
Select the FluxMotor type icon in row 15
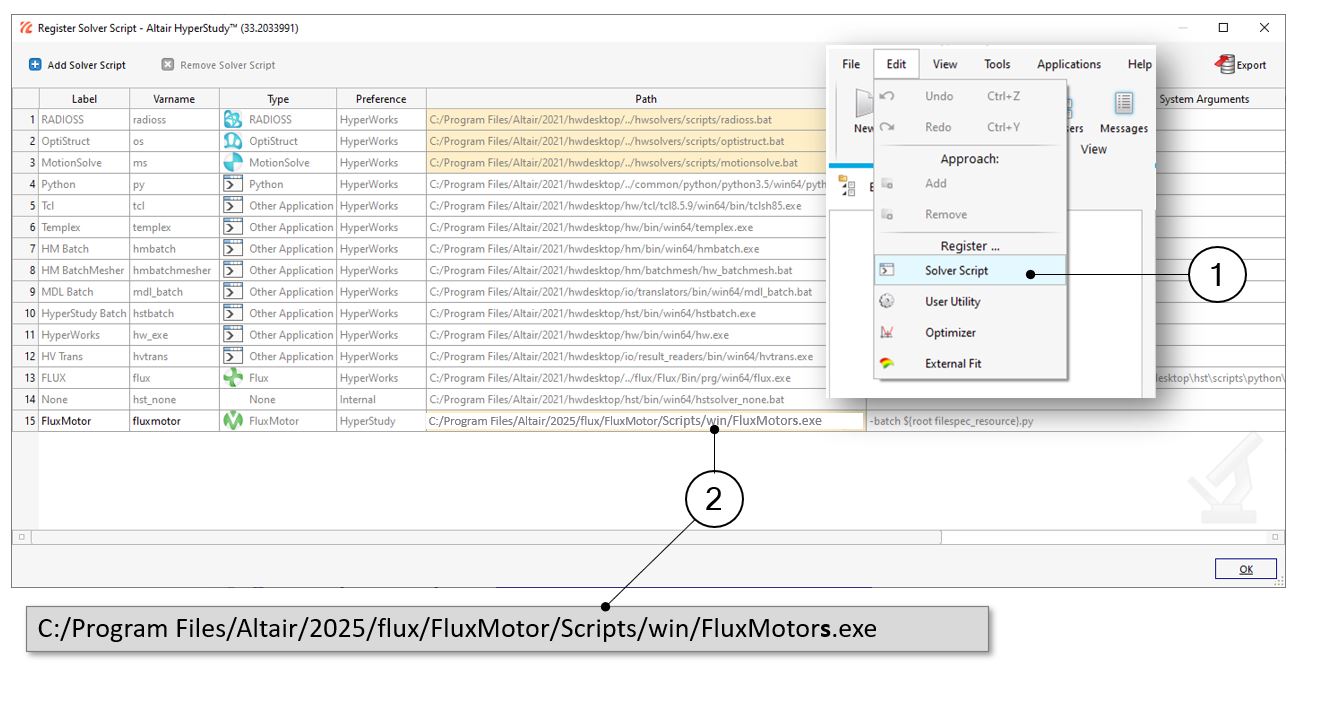(232, 421)
